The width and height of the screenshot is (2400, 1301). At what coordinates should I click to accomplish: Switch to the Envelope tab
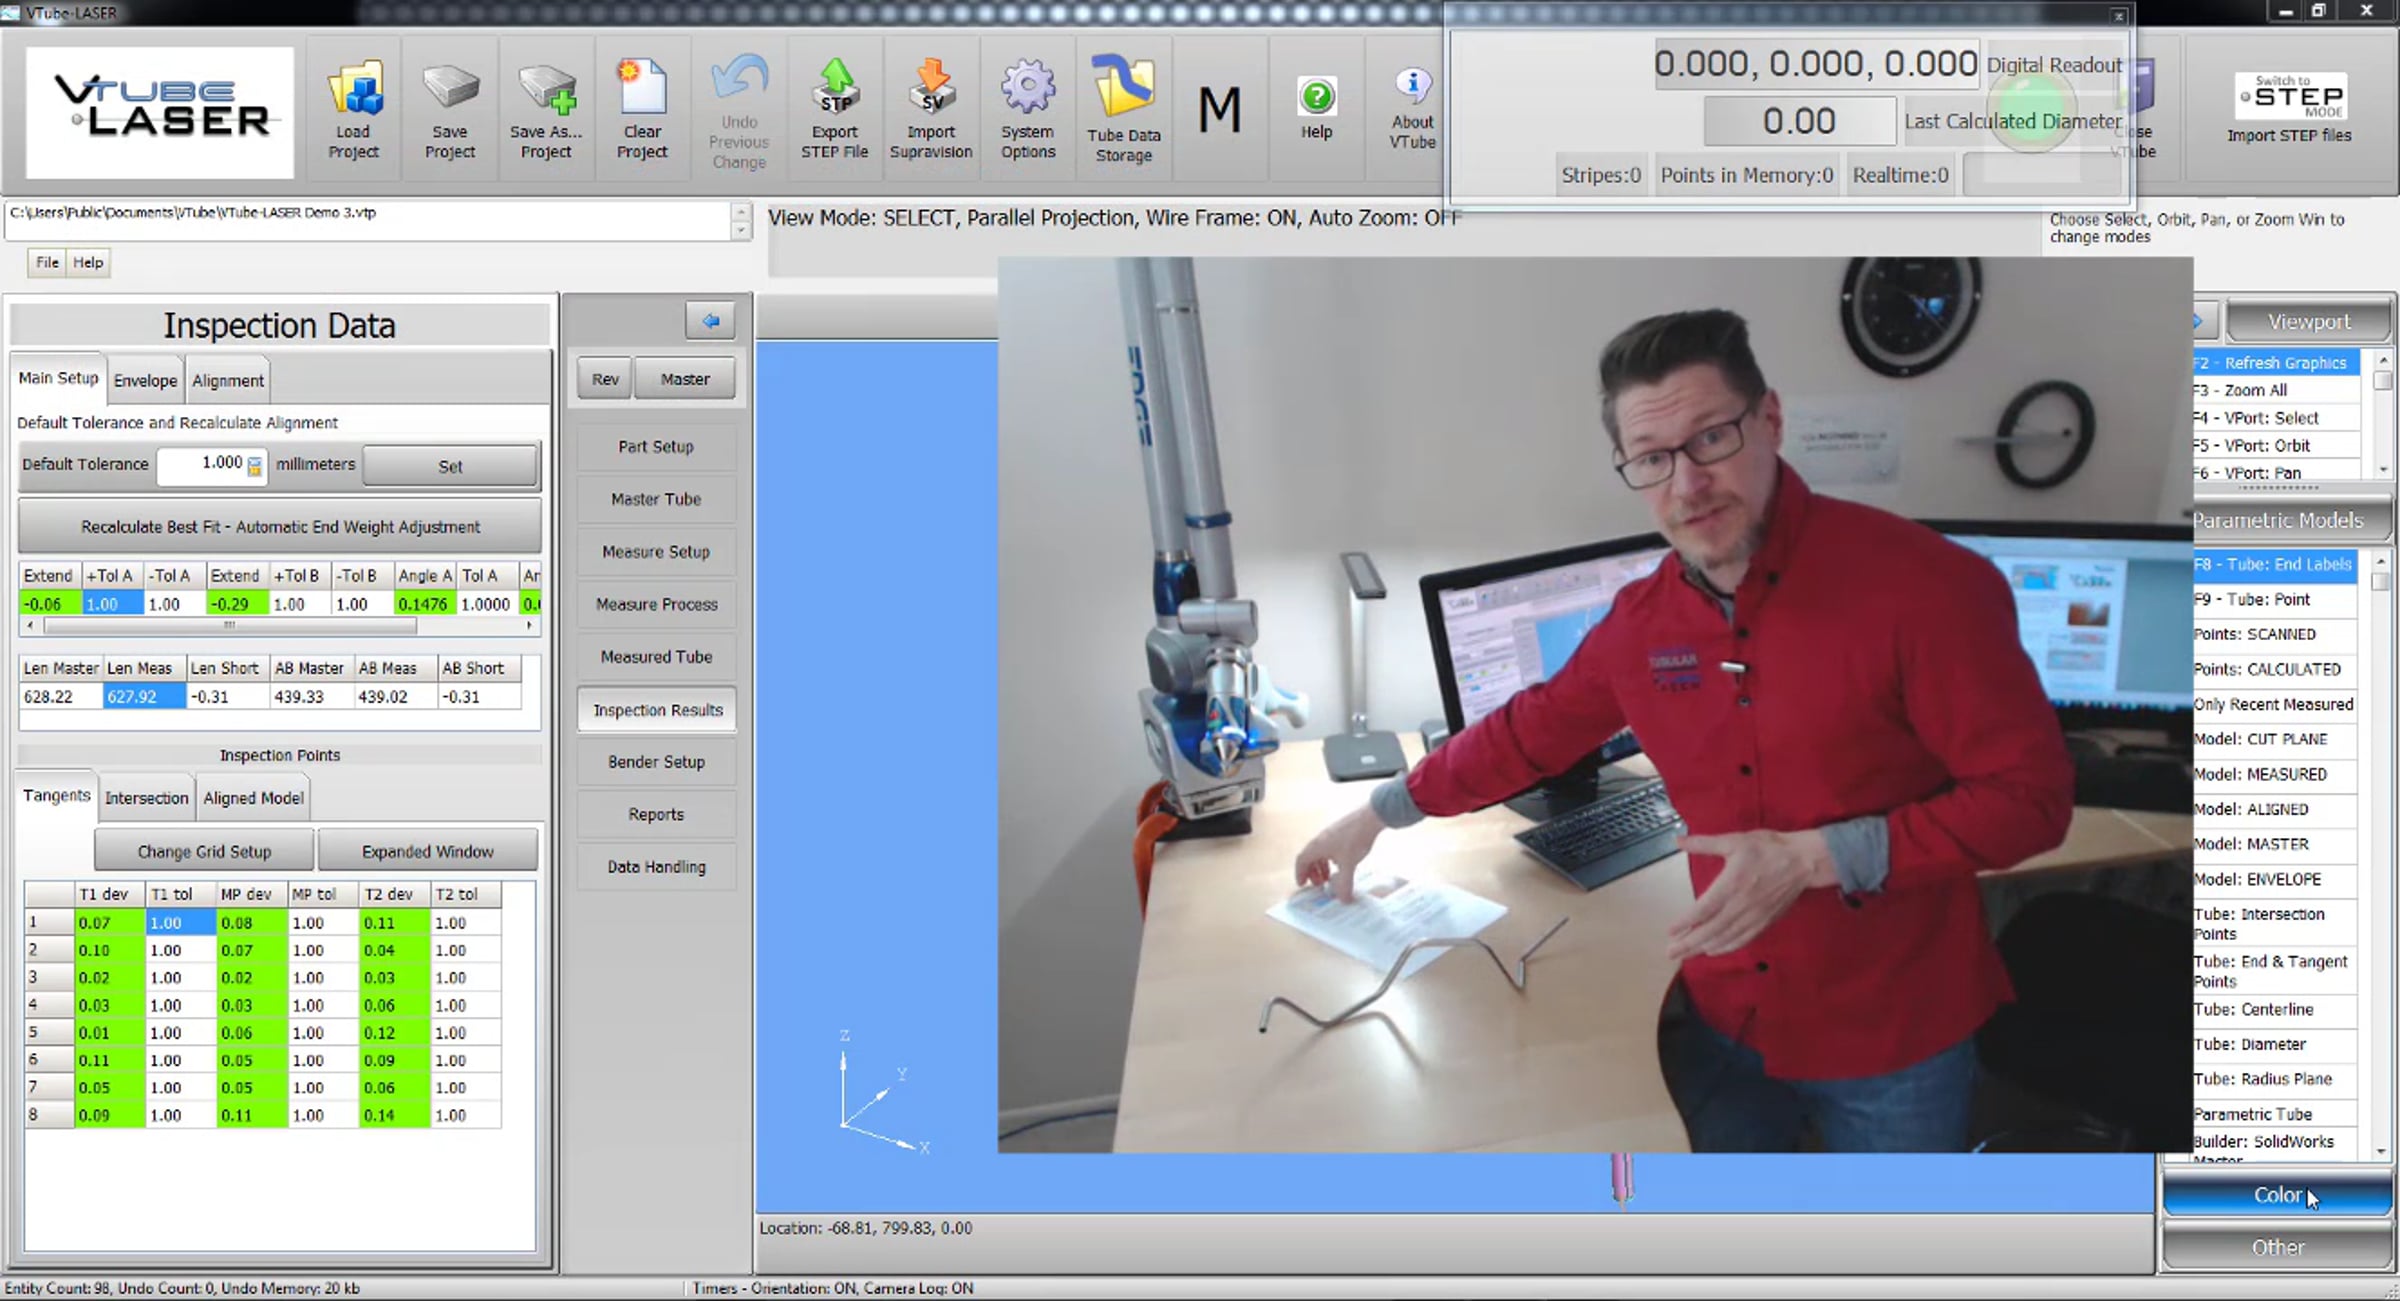[145, 381]
